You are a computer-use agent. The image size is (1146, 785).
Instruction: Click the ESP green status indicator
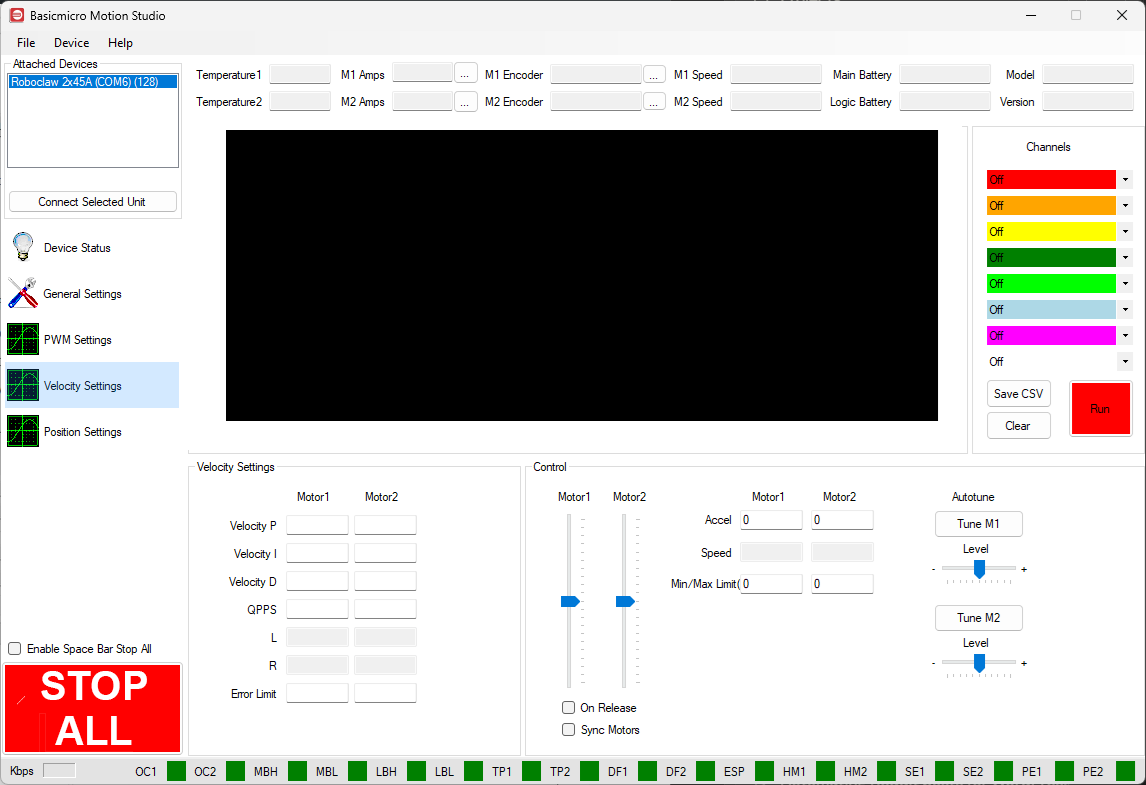coord(764,771)
